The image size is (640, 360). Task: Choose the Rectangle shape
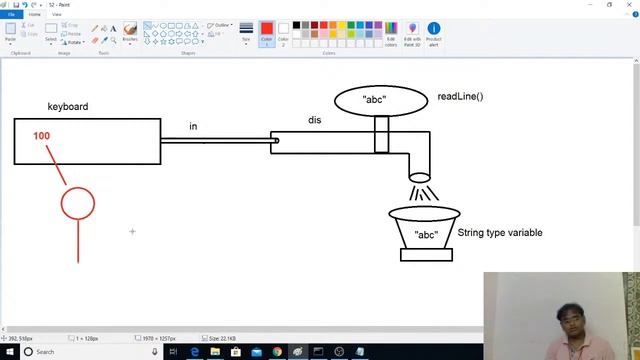click(171, 26)
